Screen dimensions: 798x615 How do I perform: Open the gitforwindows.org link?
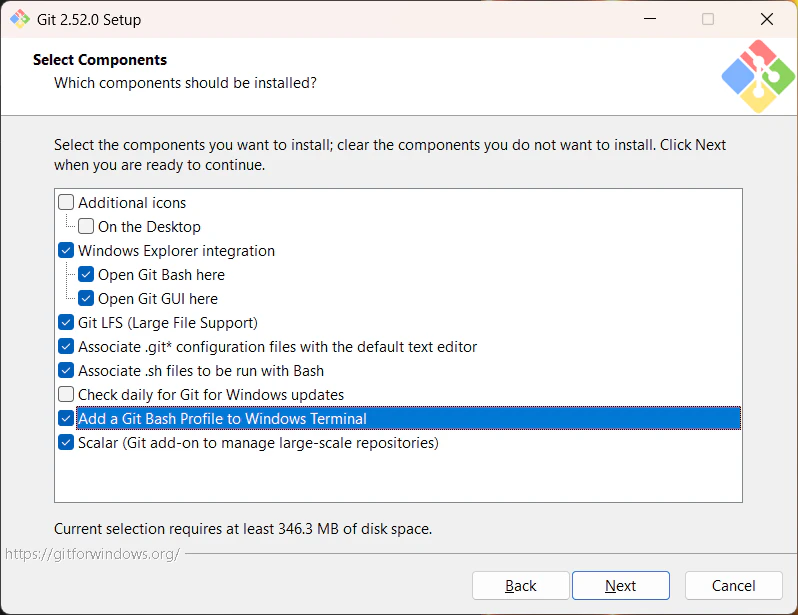click(x=92, y=553)
